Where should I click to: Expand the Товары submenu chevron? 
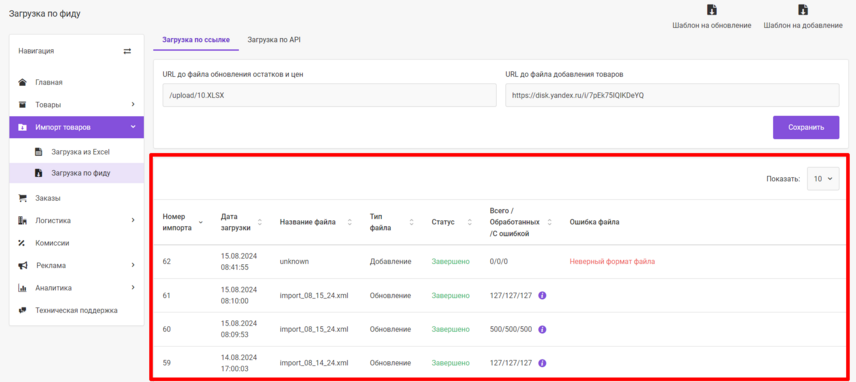point(133,104)
